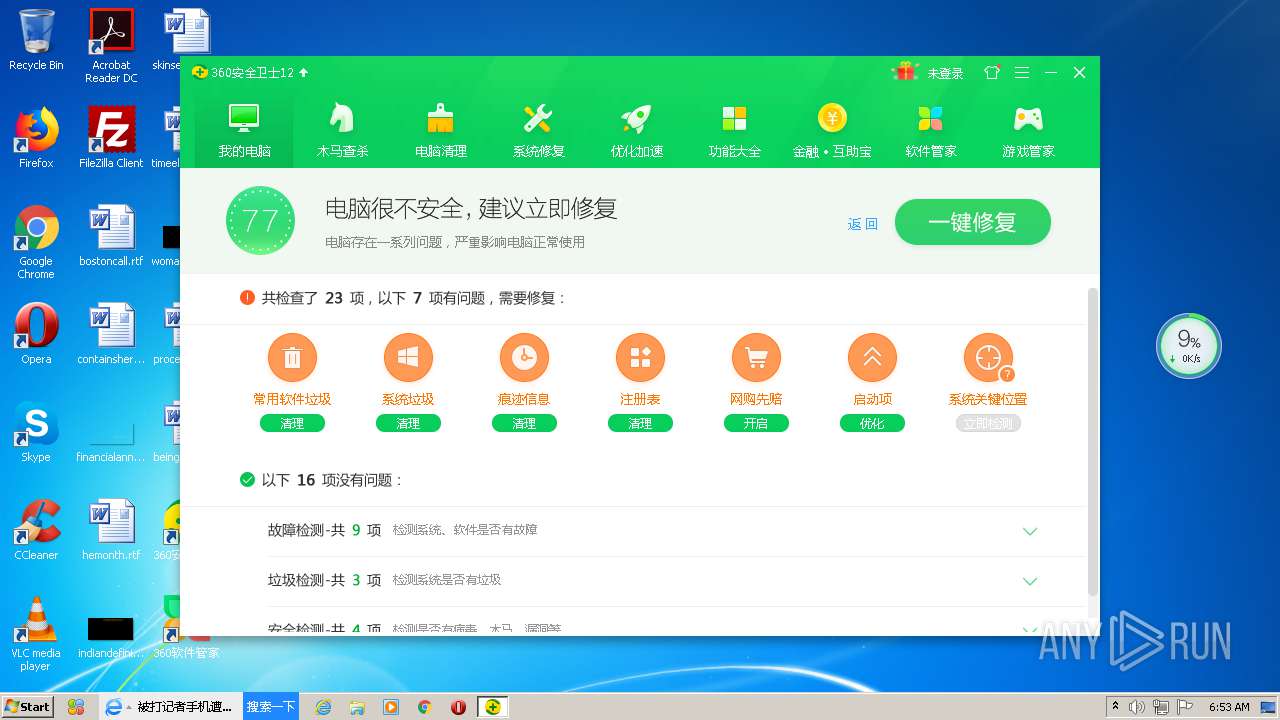
Task: Open Opera desktop icon
Action: (36, 334)
